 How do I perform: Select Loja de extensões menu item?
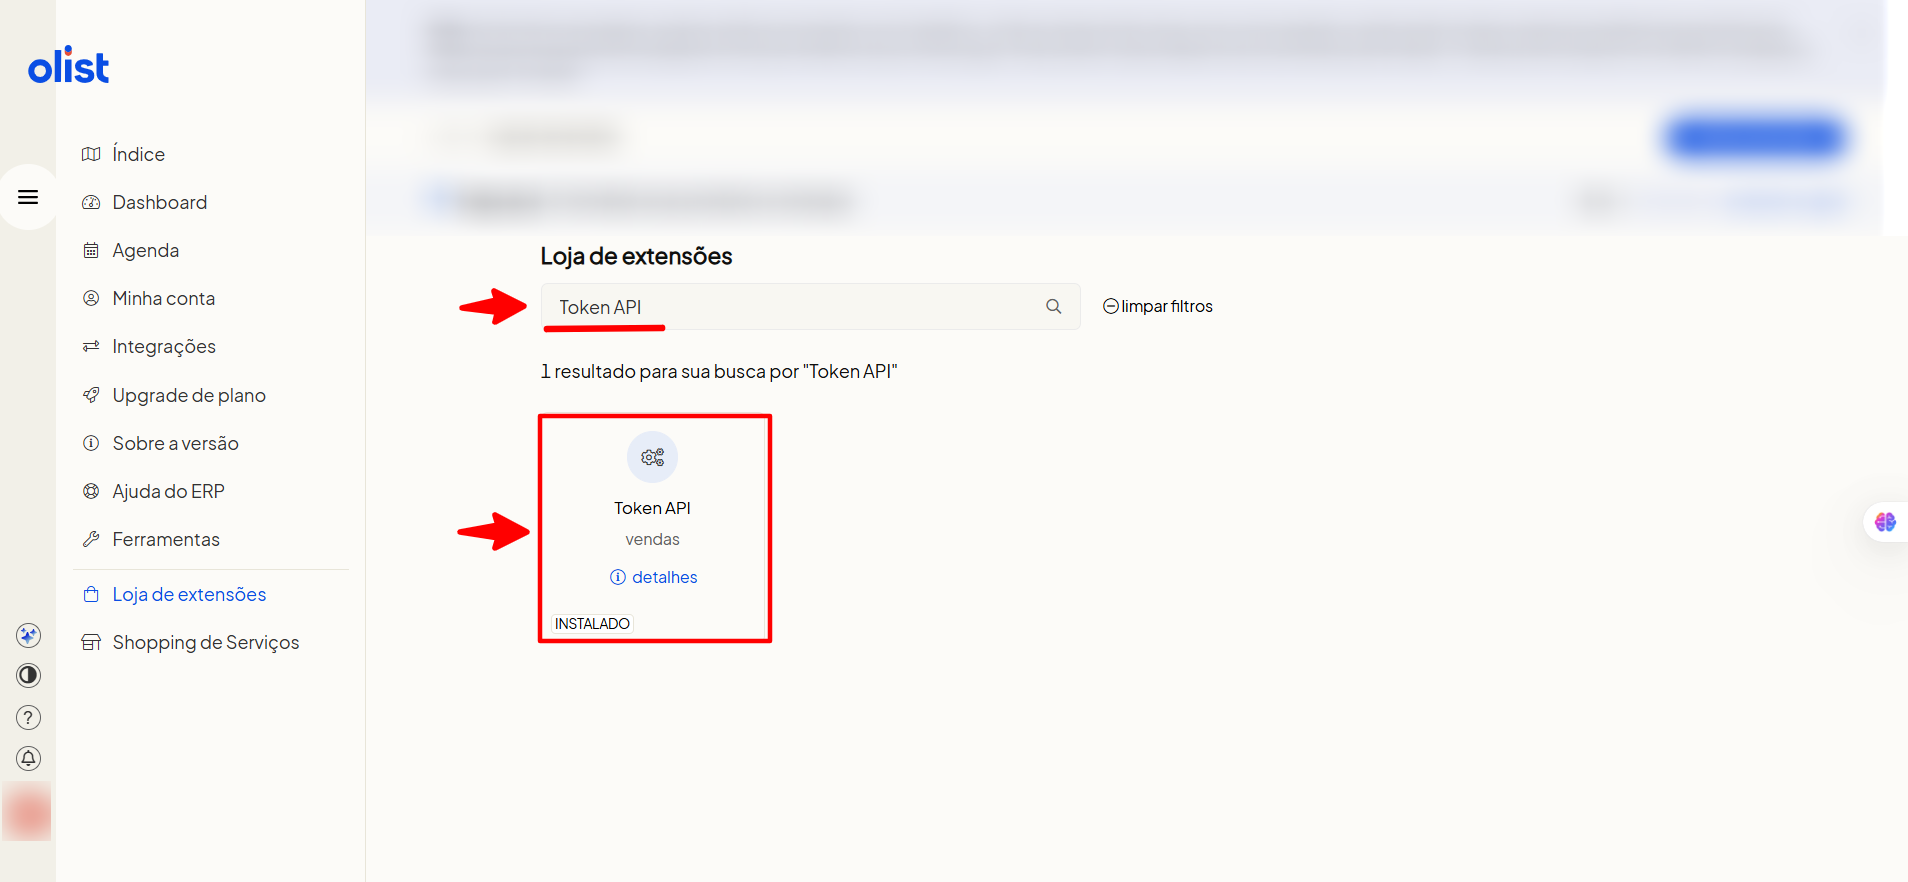(x=189, y=594)
